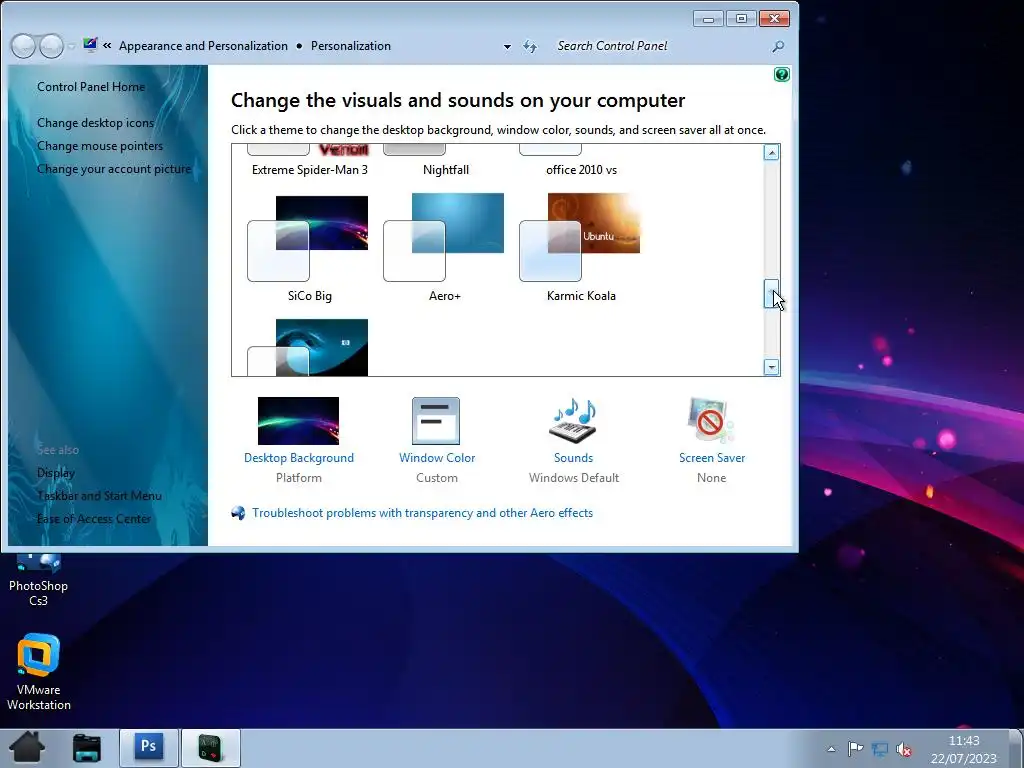
Task: Click the theme list scroll up arrow
Action: coord(771,153)
